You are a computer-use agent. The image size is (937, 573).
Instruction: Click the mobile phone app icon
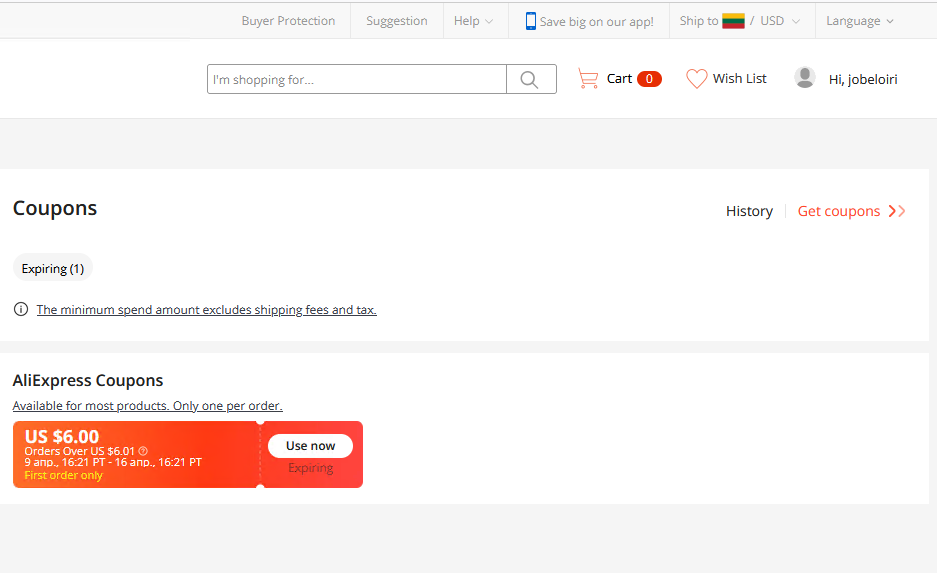click(x=531, y=21)
